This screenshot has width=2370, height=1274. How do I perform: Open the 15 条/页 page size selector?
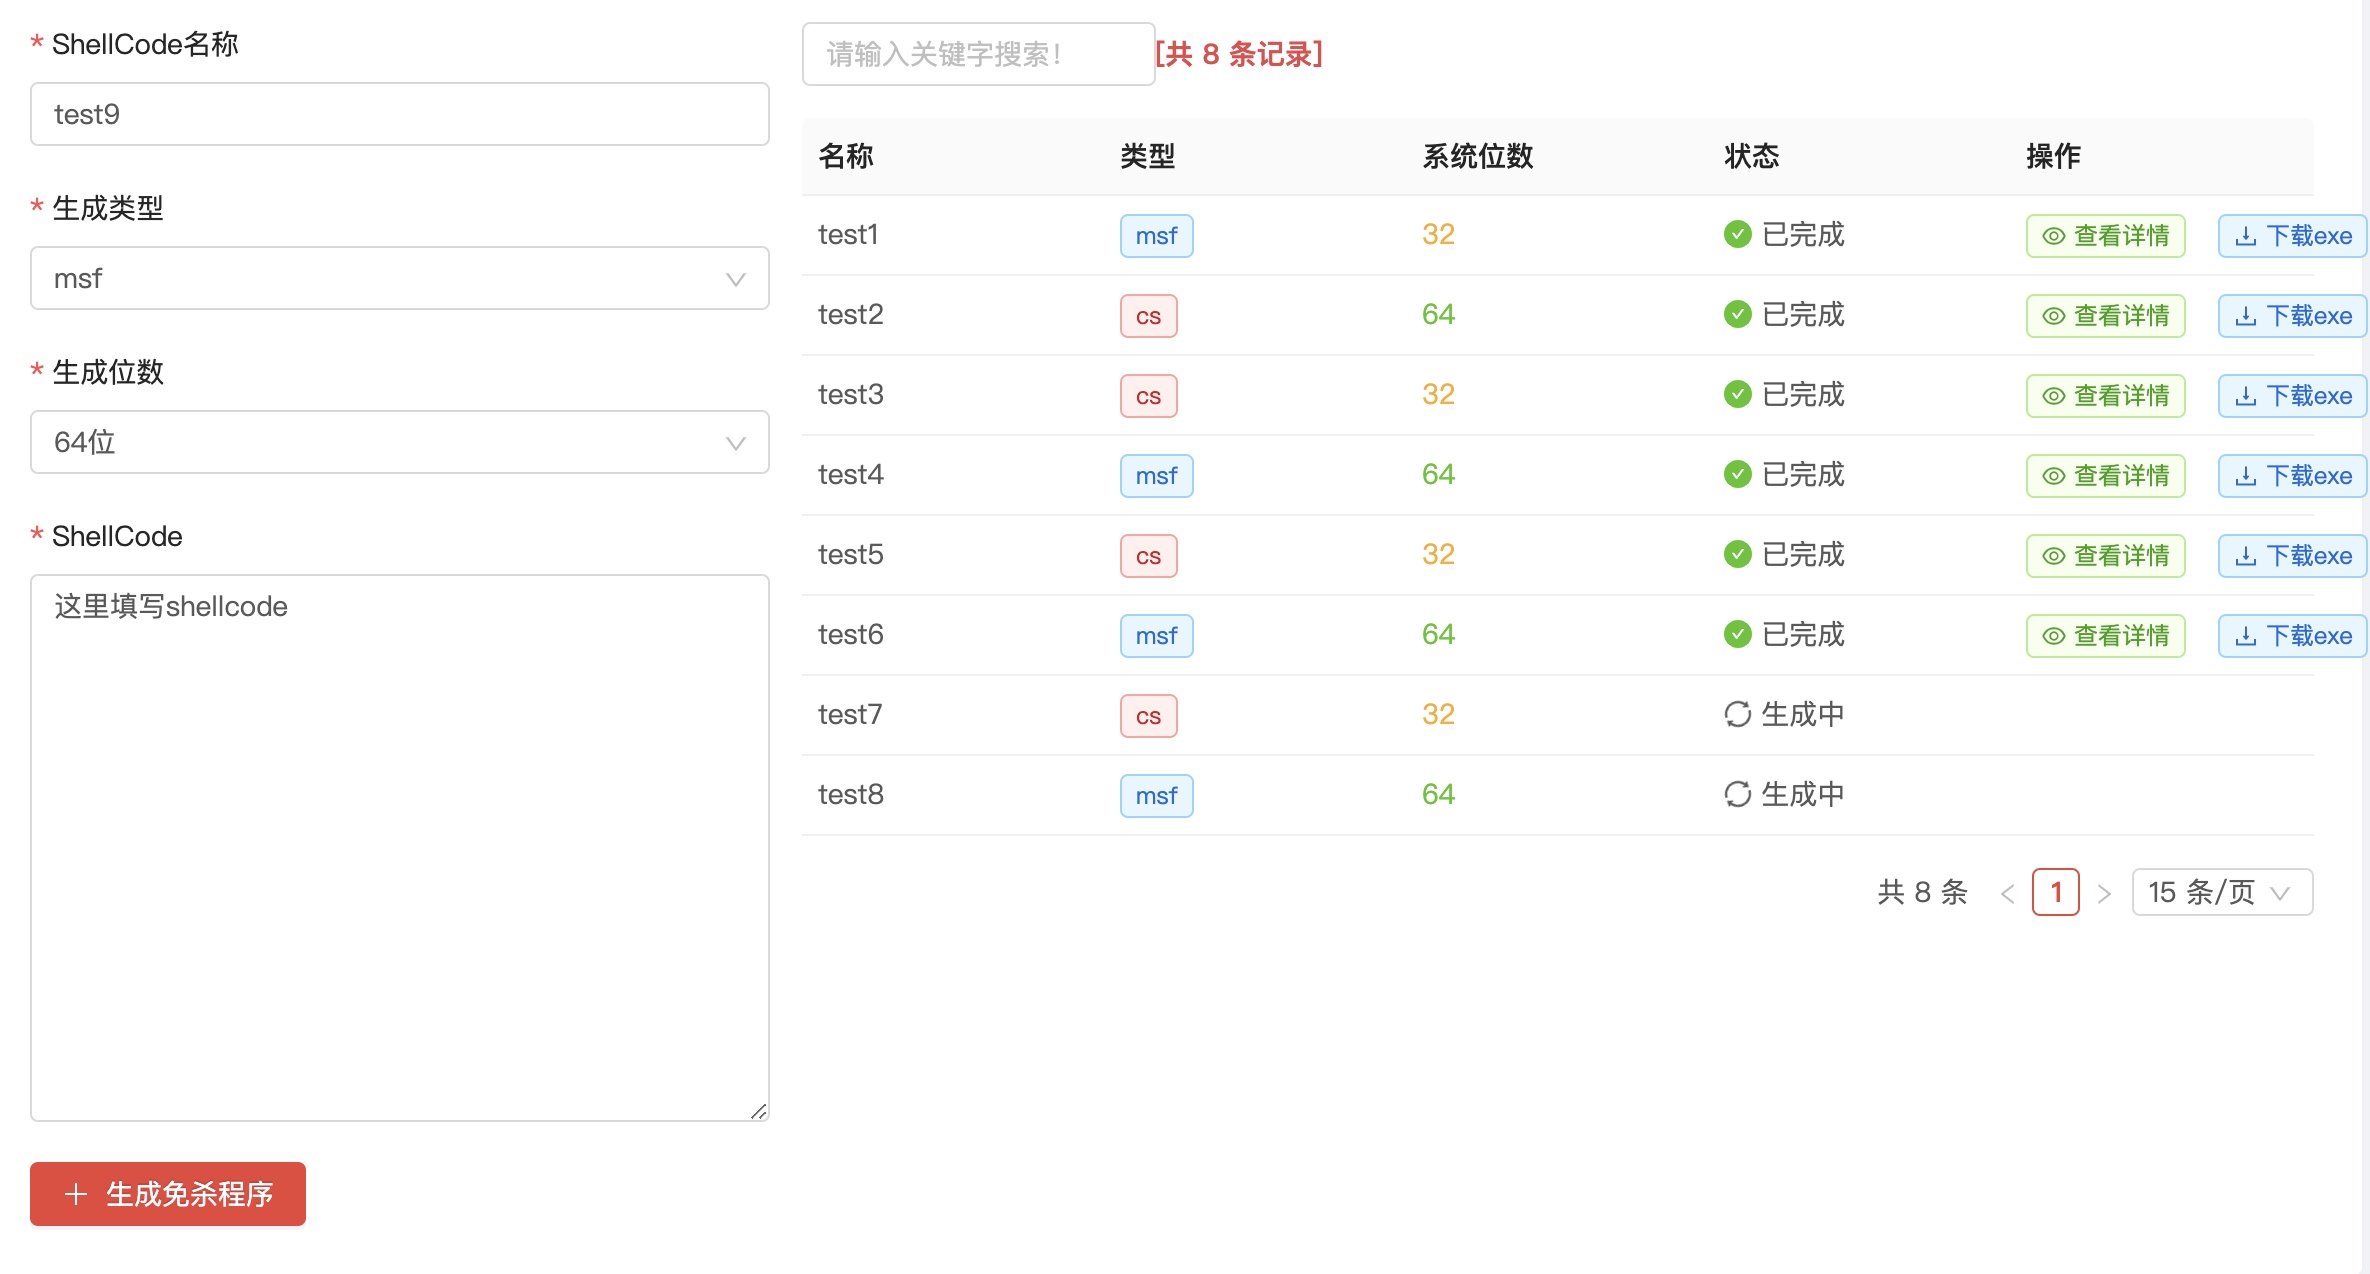pos(2221,892)
